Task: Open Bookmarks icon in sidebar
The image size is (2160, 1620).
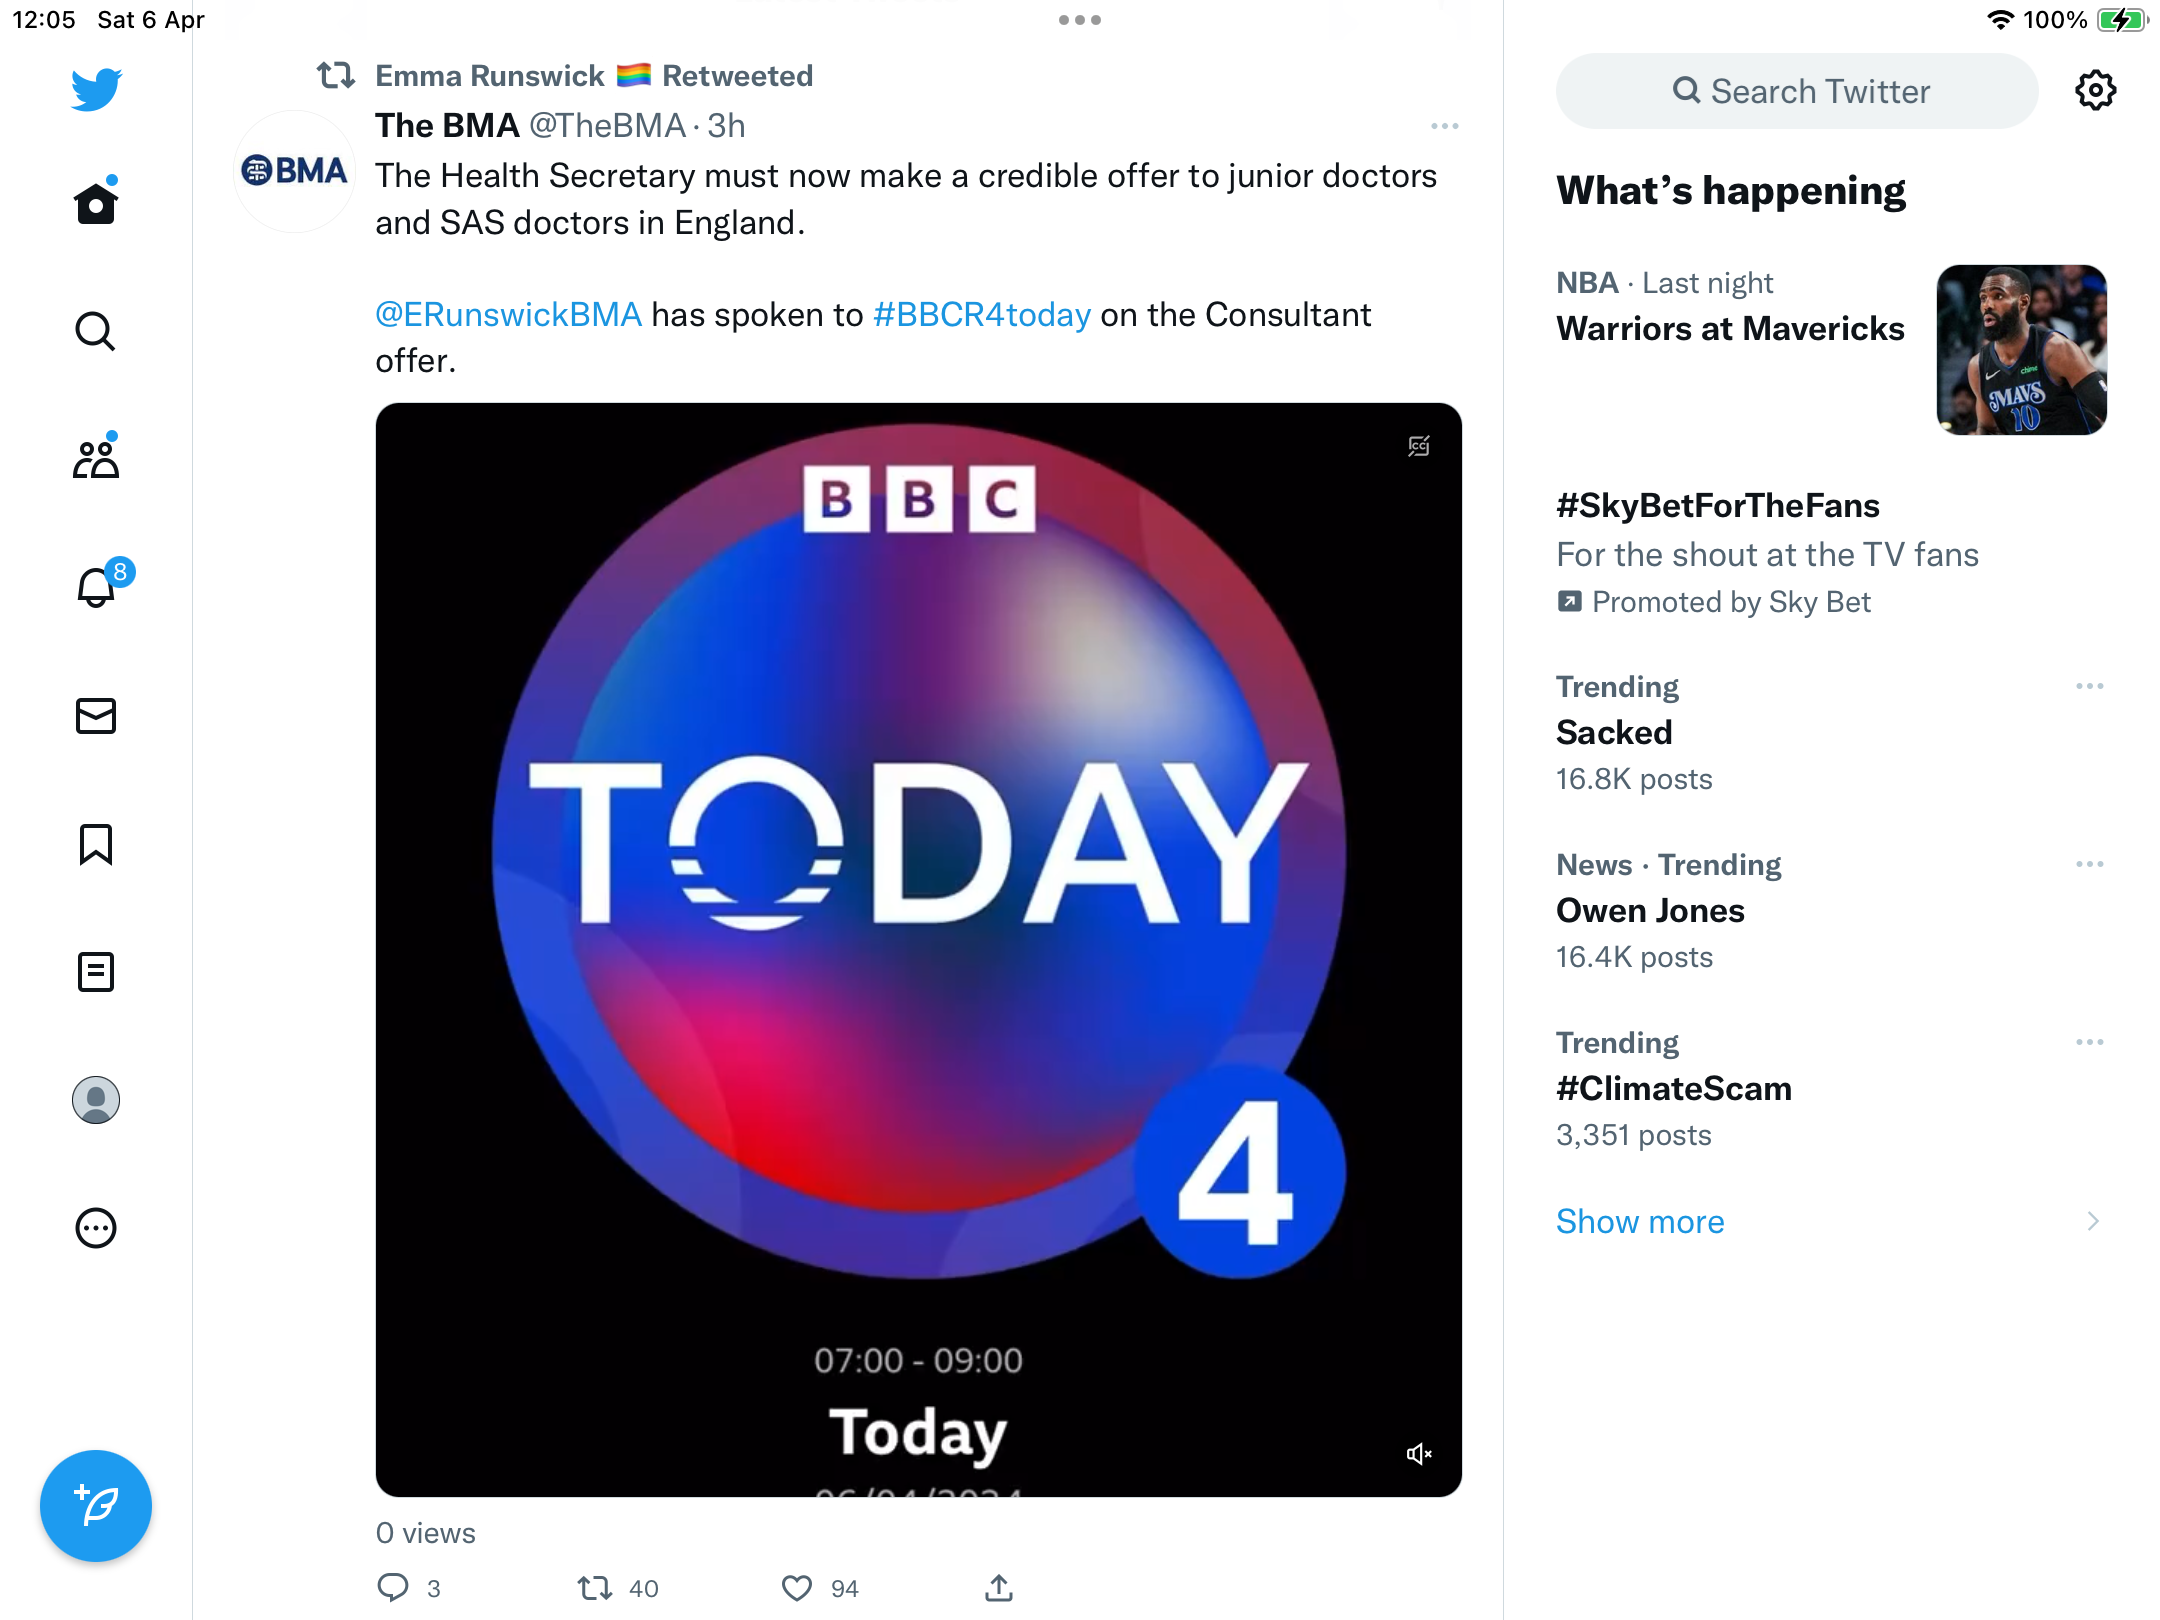Action: click(x=96, y=844)
